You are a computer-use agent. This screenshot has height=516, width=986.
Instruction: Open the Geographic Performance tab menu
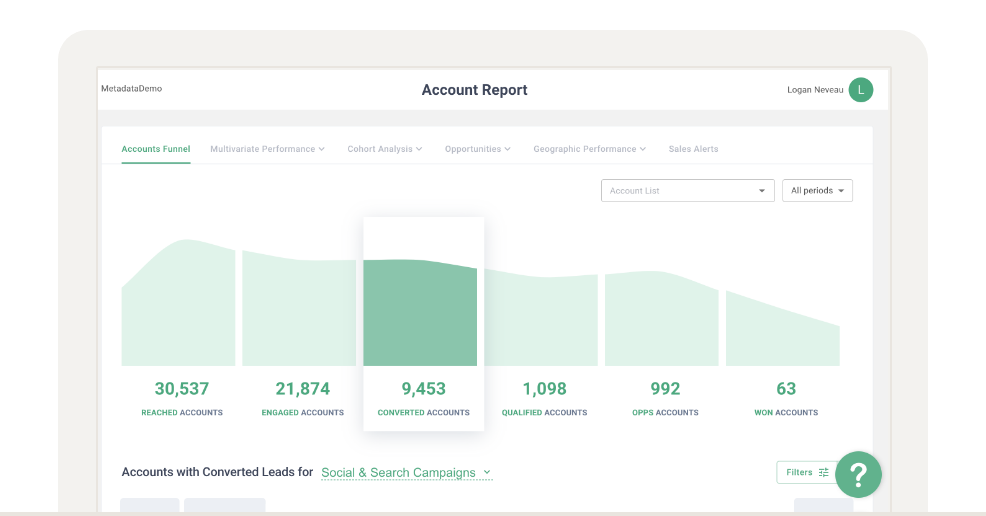point(590,149)
